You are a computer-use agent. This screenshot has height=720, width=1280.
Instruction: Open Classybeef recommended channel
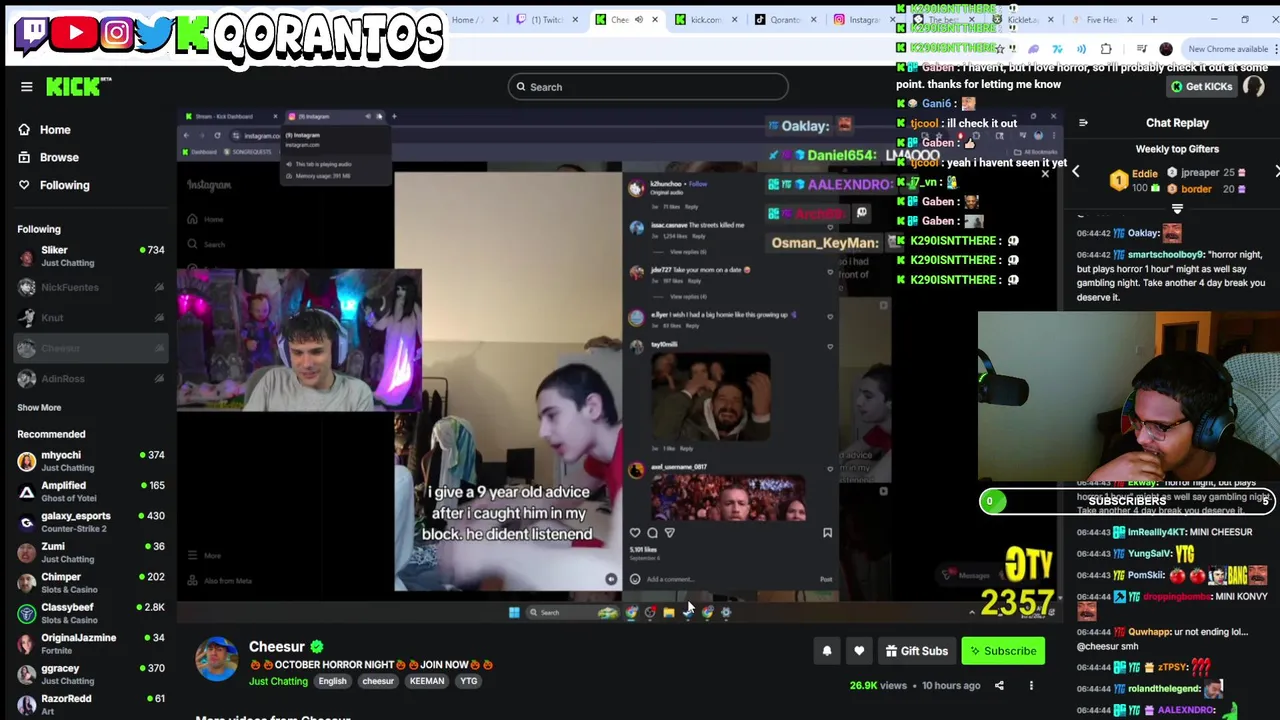[90, 613]
